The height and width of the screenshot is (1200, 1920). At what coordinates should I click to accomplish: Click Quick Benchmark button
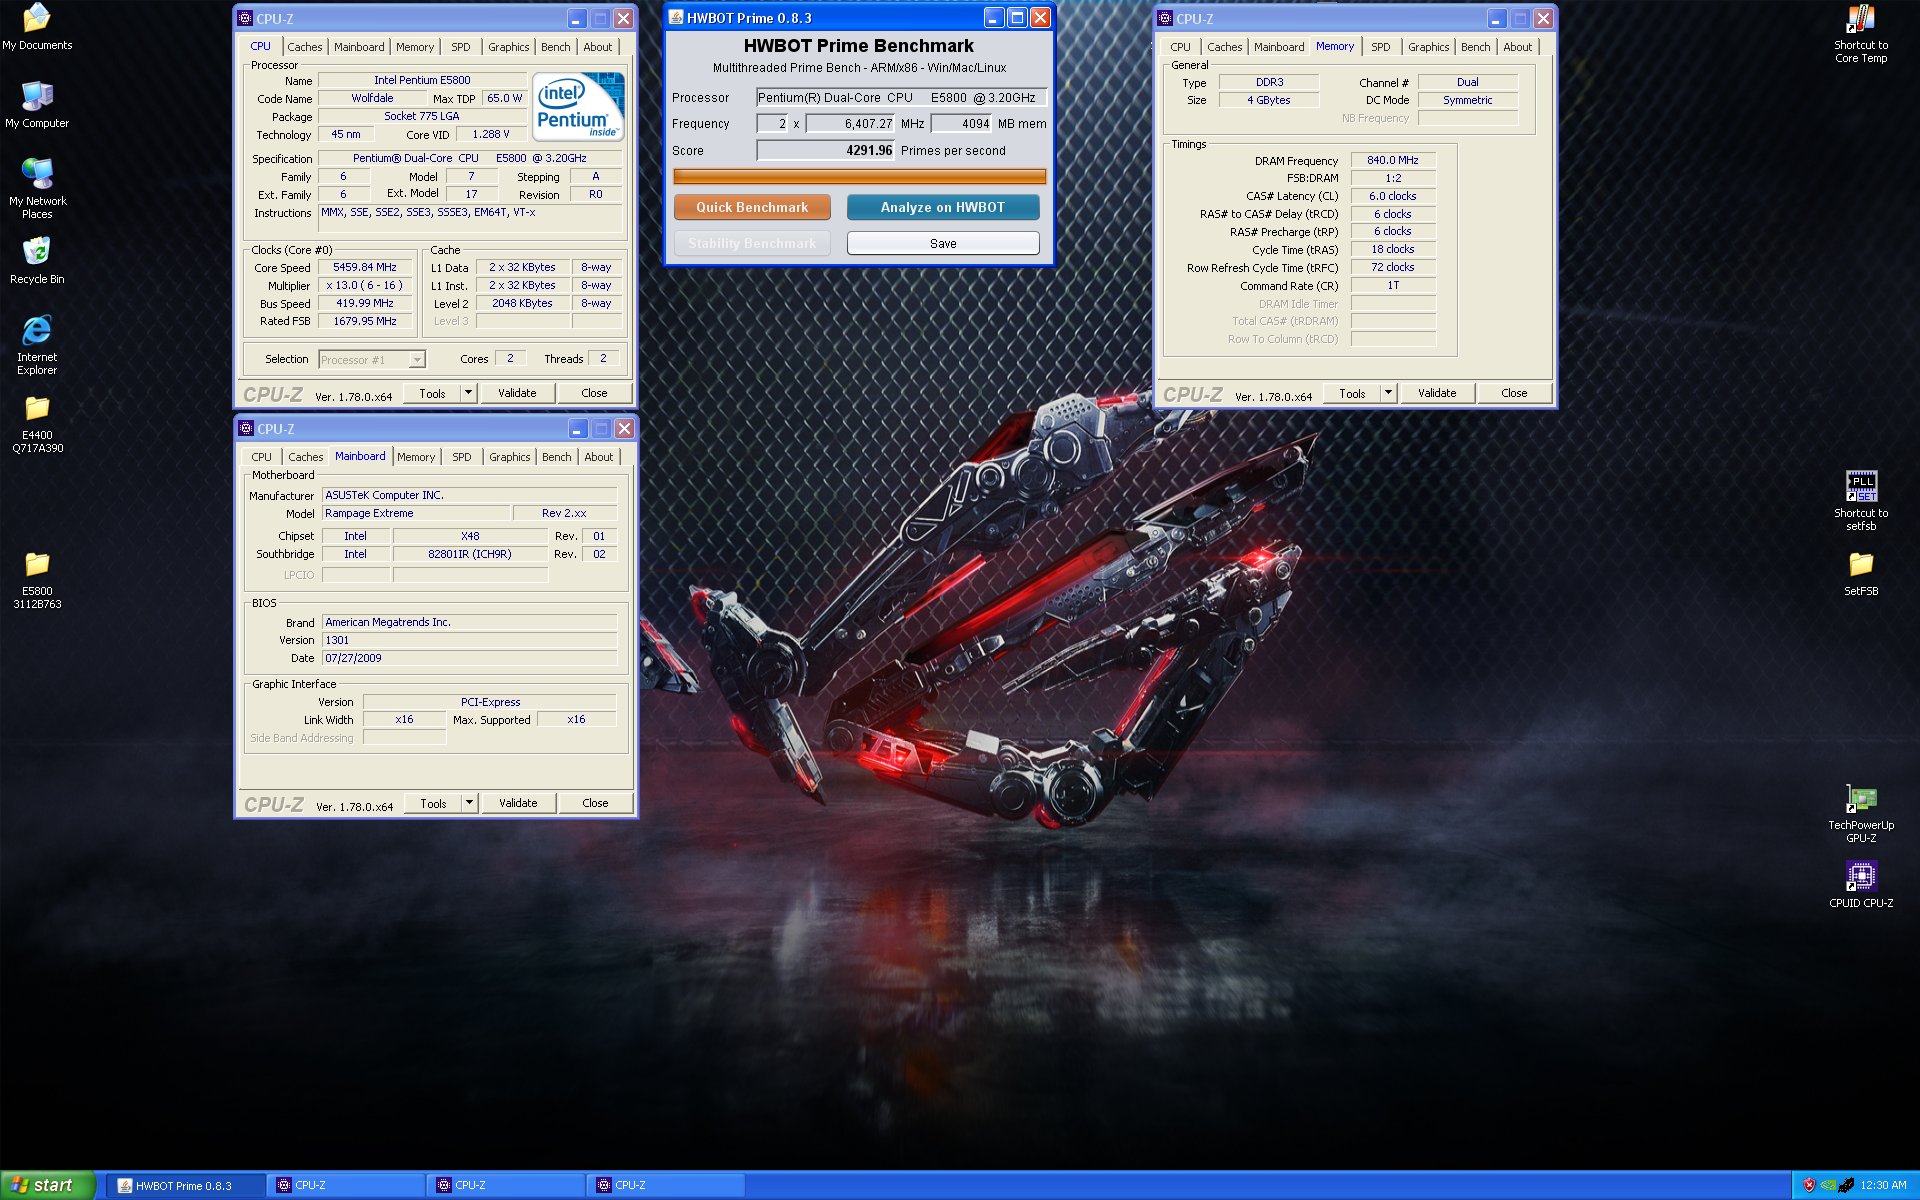[752, 207]
